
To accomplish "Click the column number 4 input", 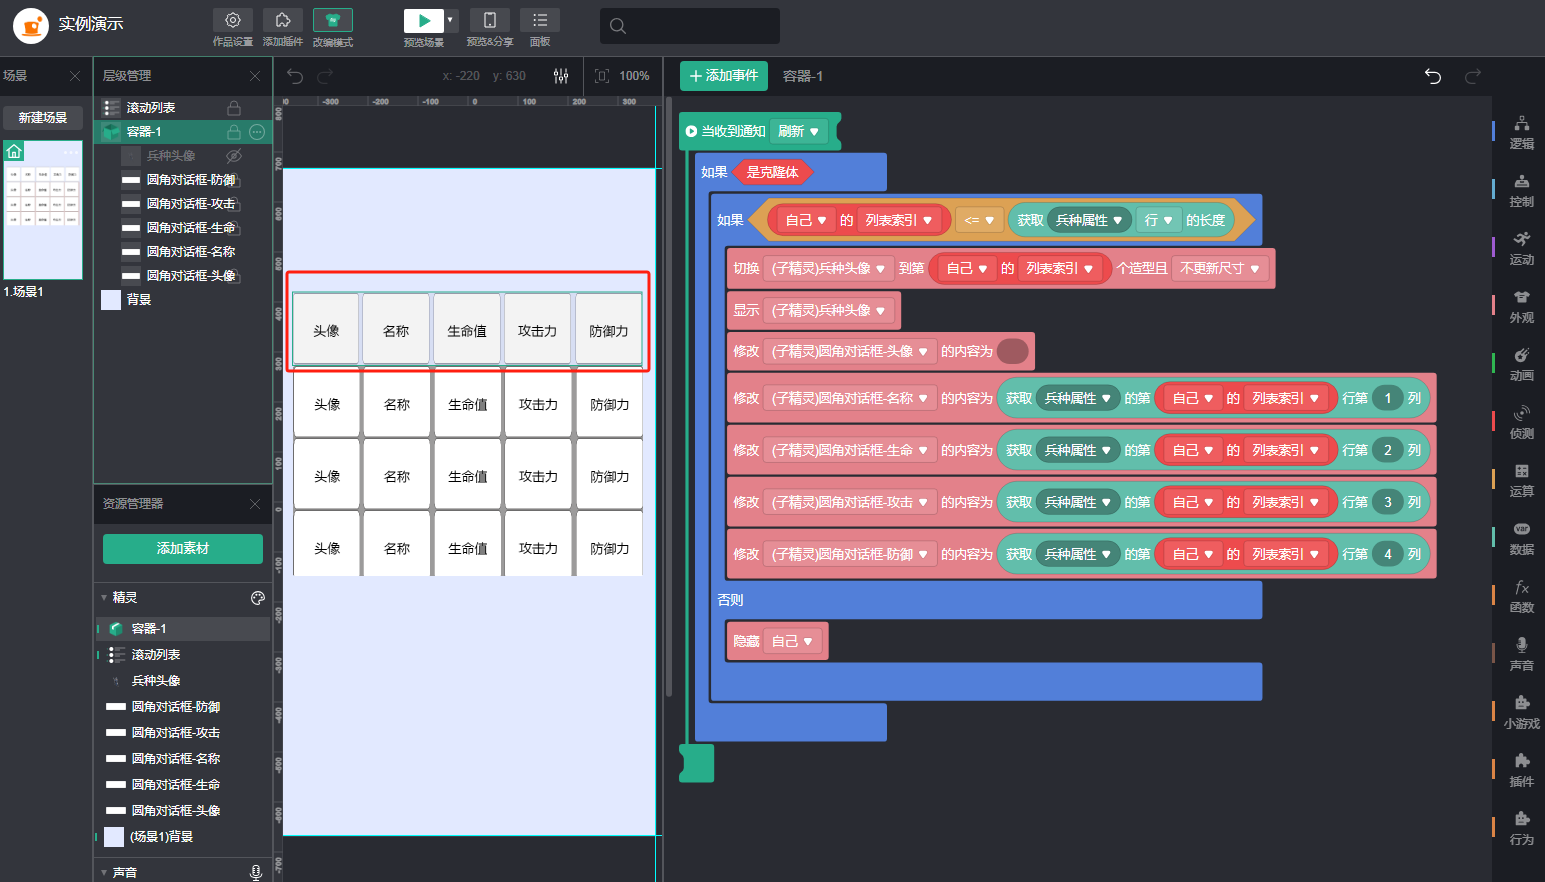I will coord(1387,554).
